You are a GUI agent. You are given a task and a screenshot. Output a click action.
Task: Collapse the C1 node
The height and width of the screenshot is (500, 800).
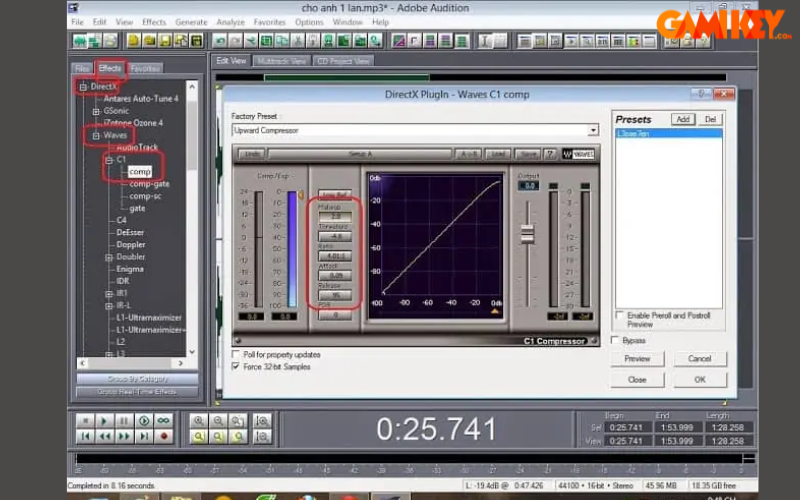tap(109, 160)
